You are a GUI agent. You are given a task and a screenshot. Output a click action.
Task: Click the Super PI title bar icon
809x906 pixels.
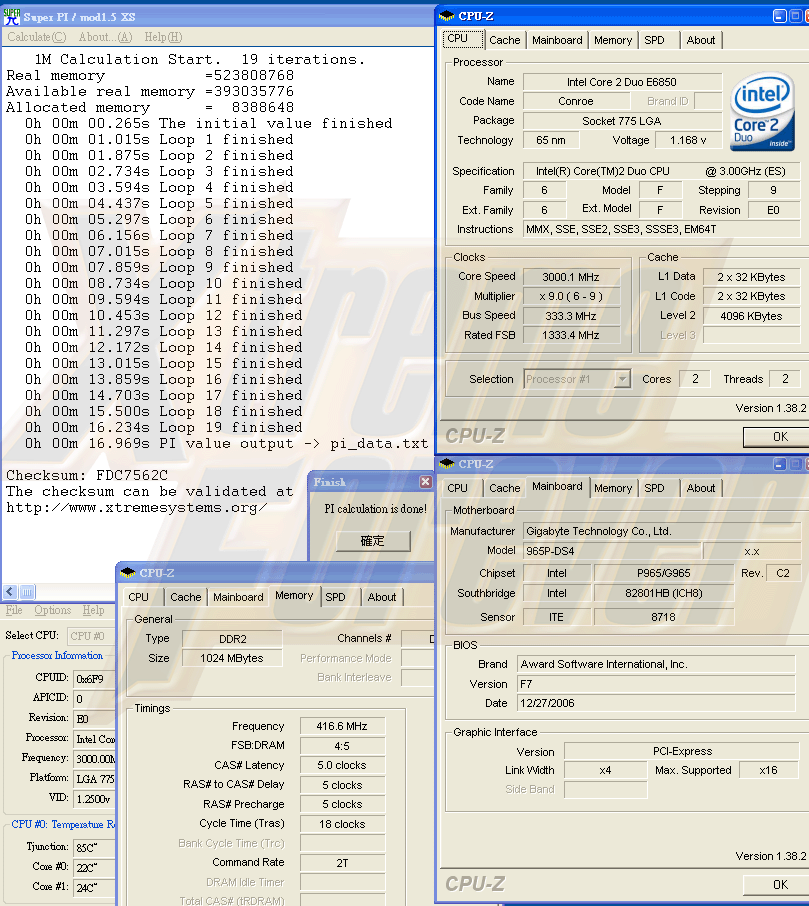point(11,15)
